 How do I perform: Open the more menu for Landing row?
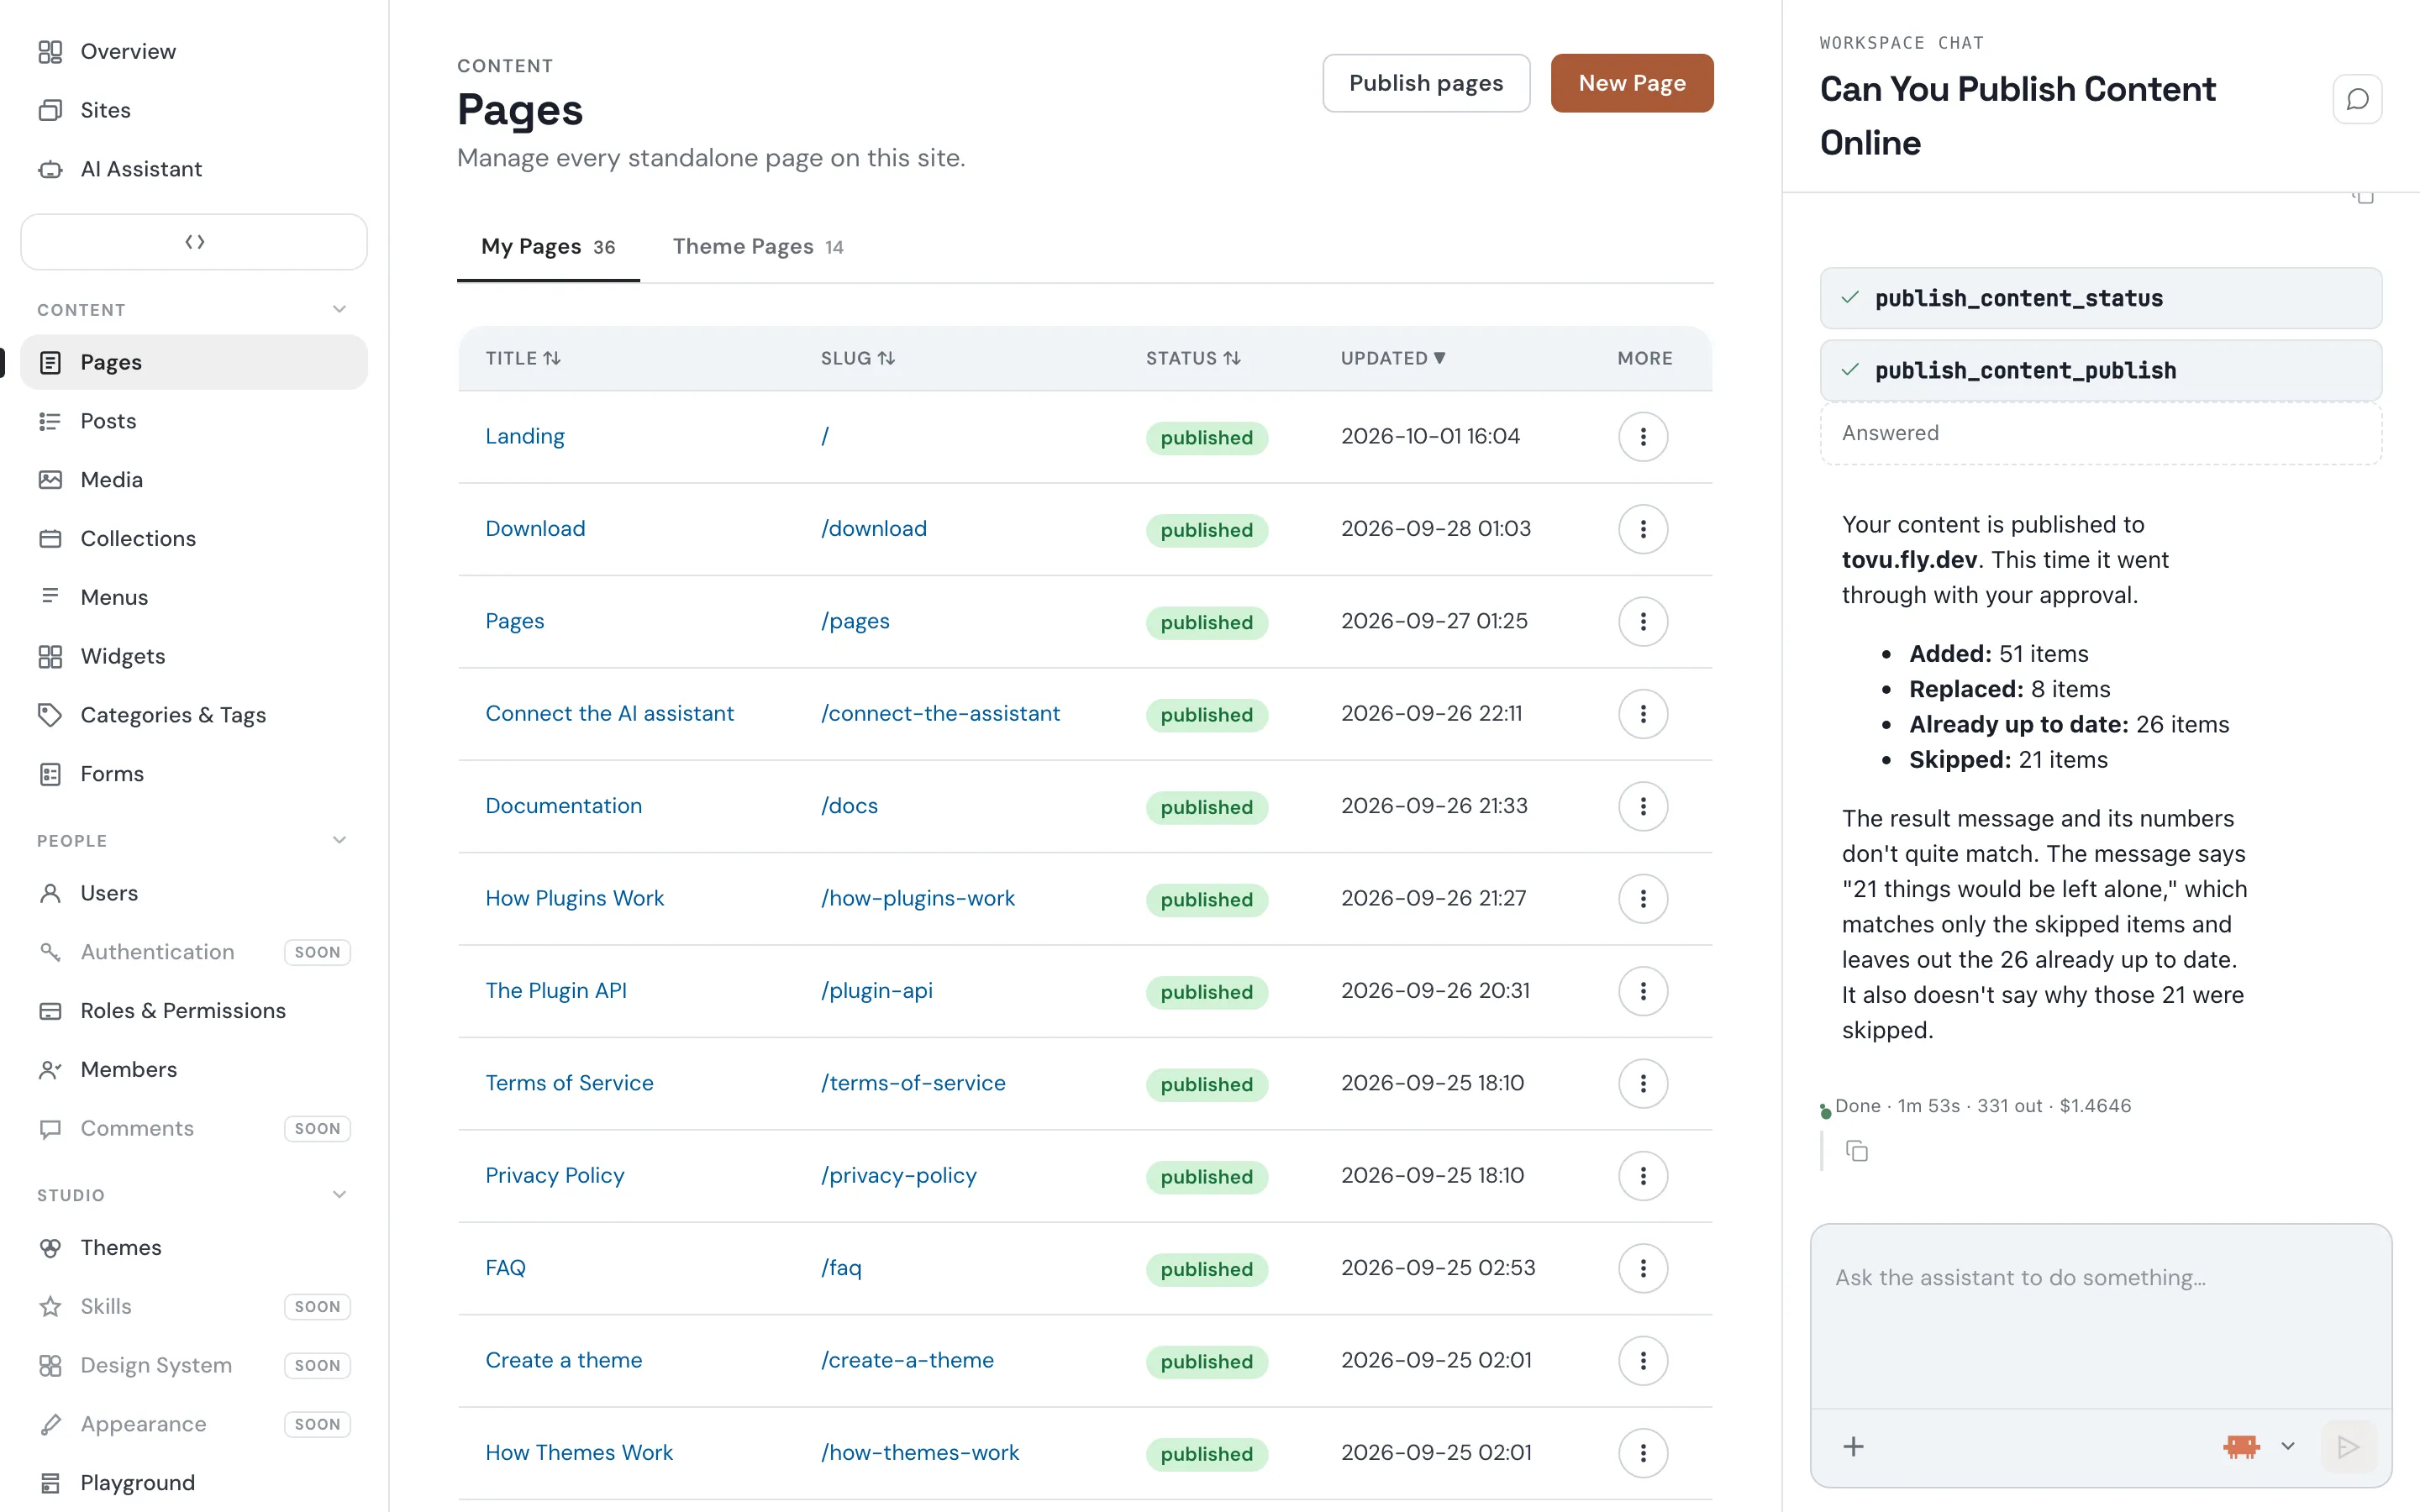[x=1643, y=437]
